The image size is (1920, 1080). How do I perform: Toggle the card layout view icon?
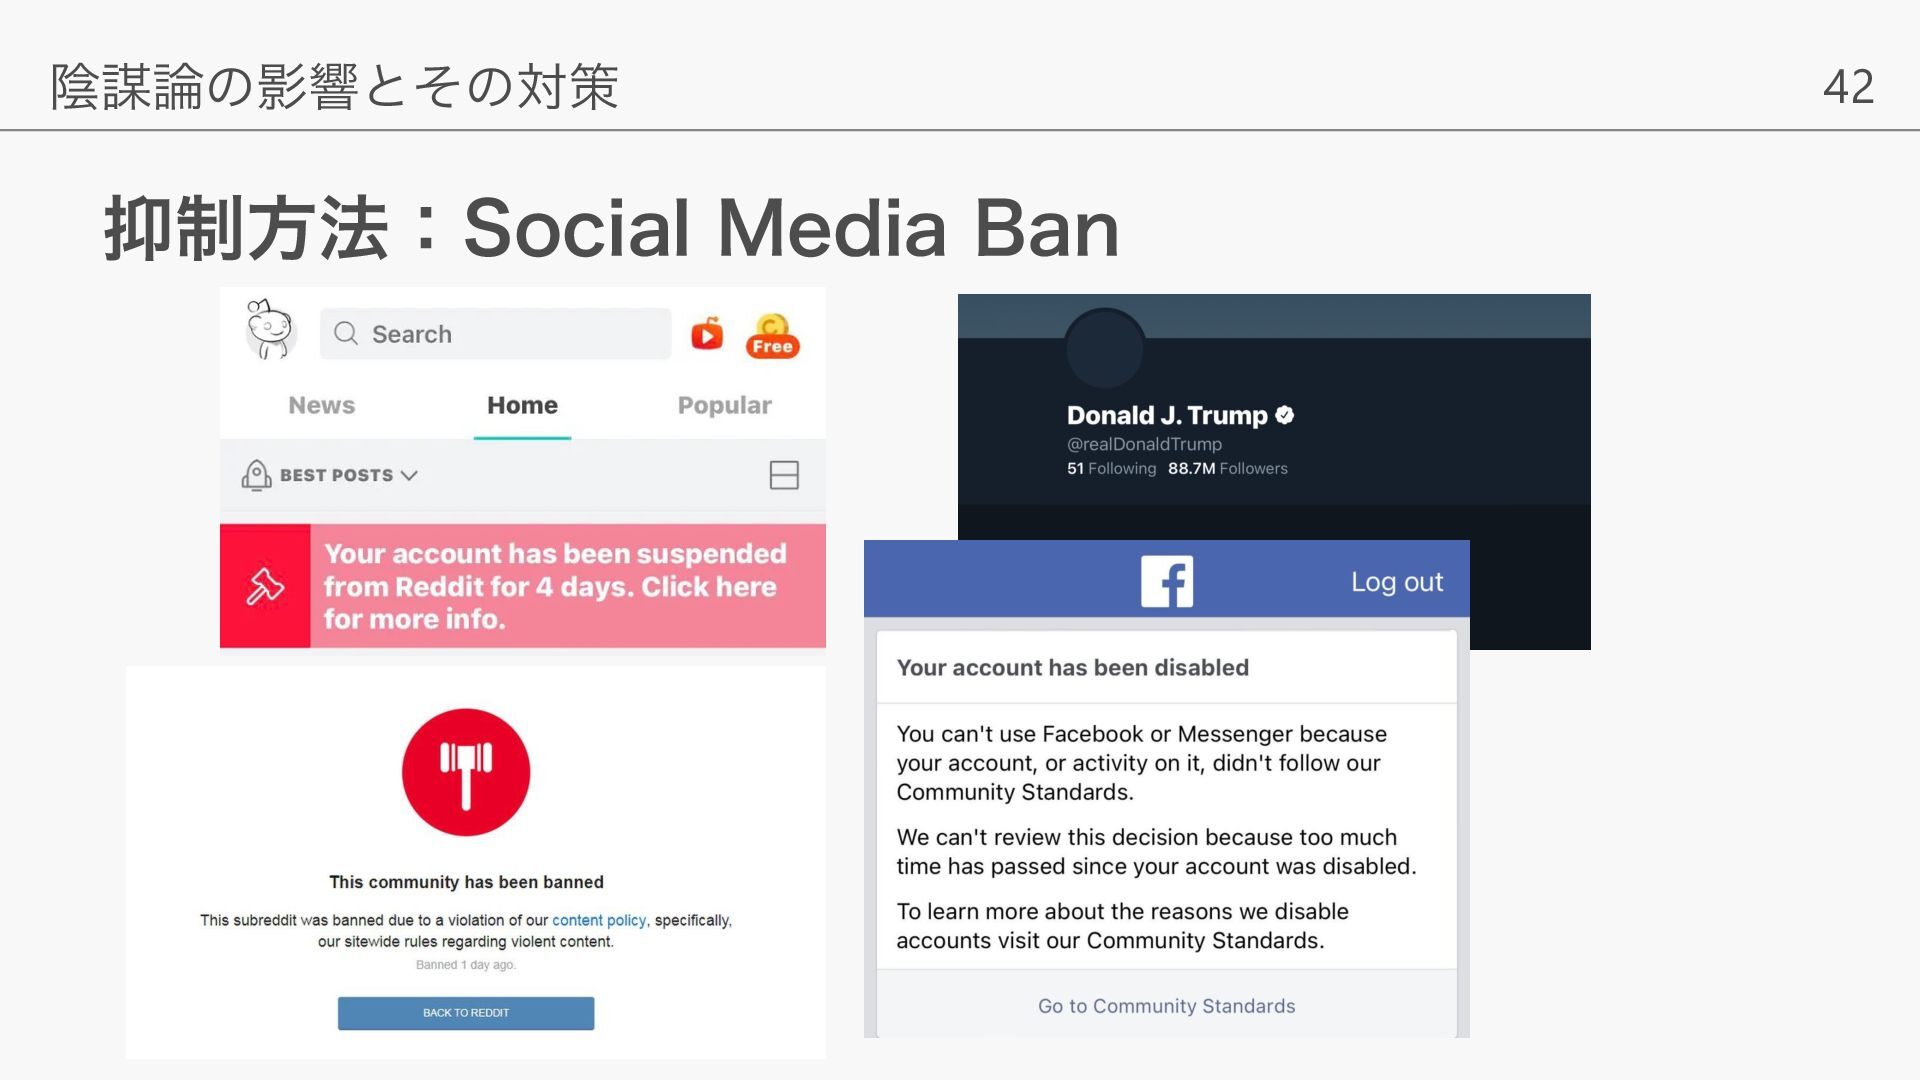(x=784, y=475)
